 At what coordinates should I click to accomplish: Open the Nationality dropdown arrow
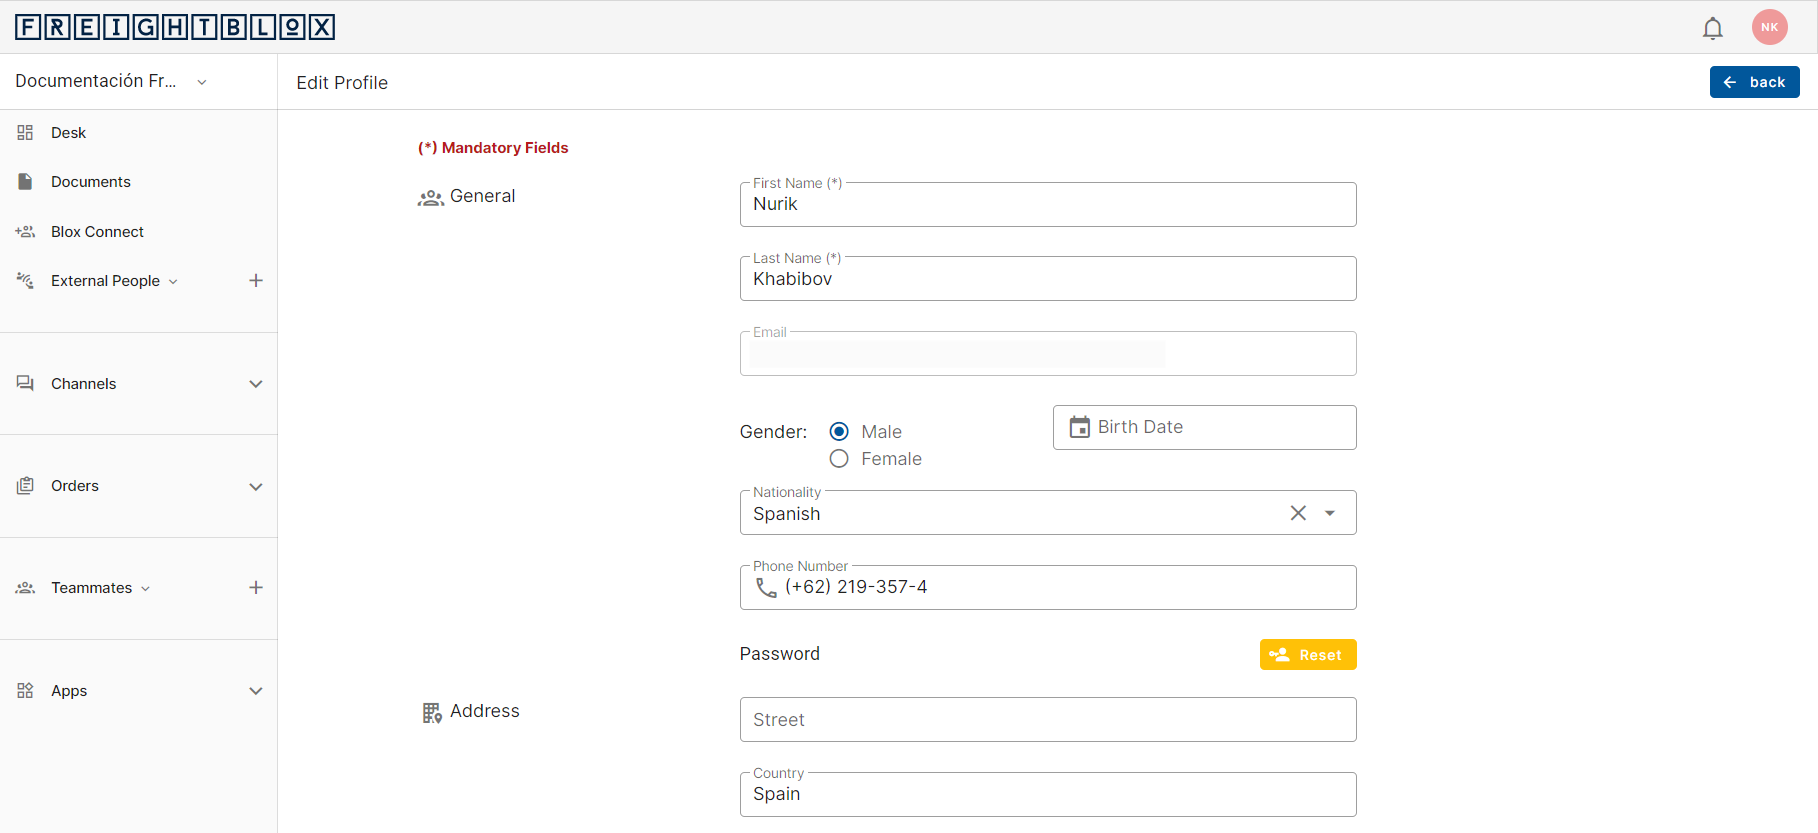pos(1330,513)
